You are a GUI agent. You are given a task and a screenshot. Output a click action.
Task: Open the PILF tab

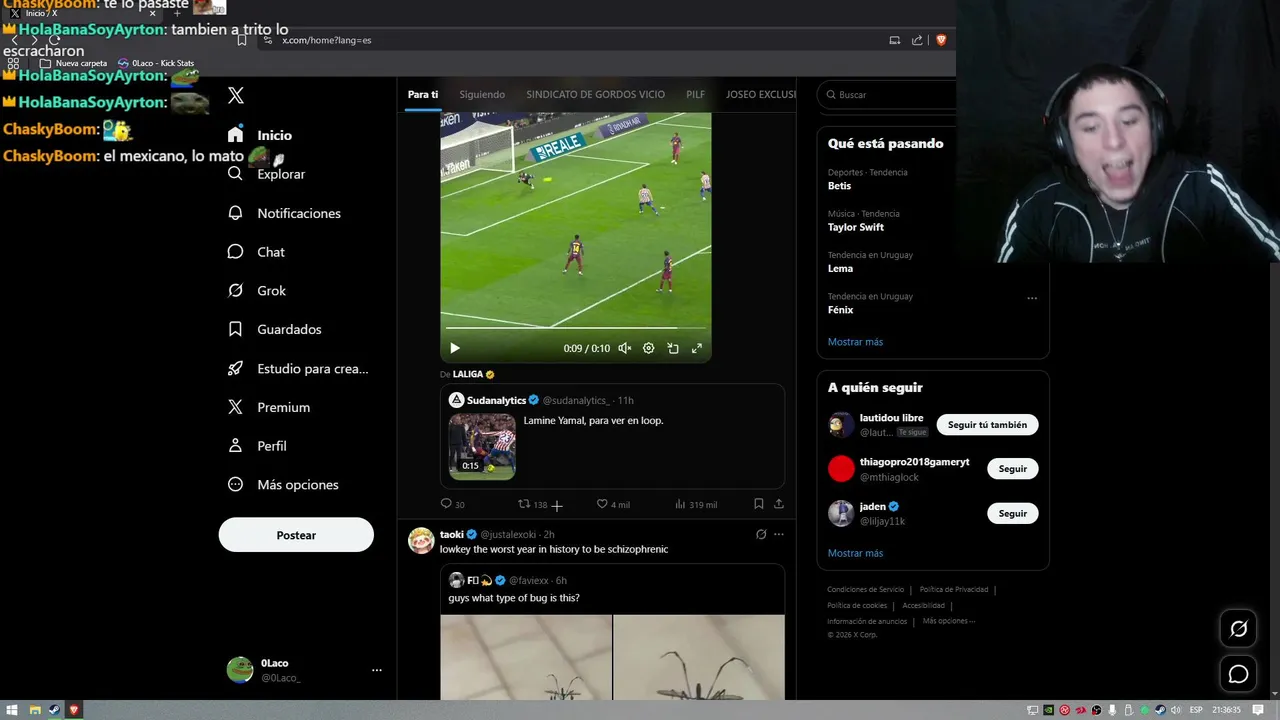695,94
